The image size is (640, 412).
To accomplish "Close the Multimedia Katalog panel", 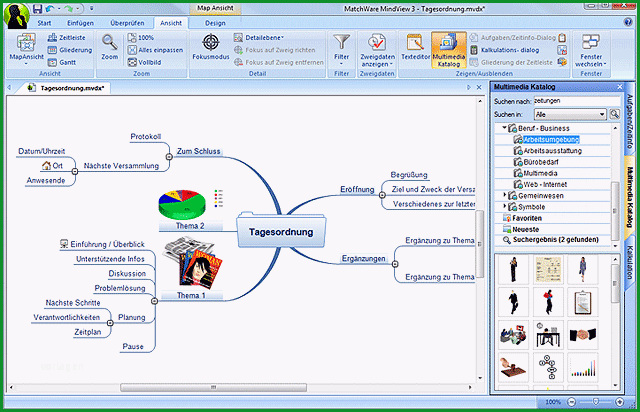I will pyautogui.click(x=619, y=87).
